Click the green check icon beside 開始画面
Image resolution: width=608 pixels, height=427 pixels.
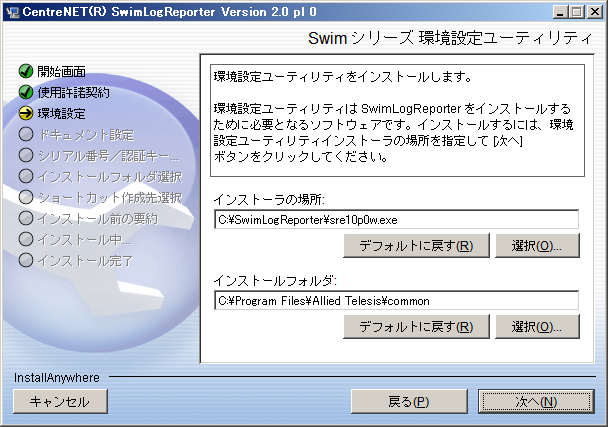(26, 71)
